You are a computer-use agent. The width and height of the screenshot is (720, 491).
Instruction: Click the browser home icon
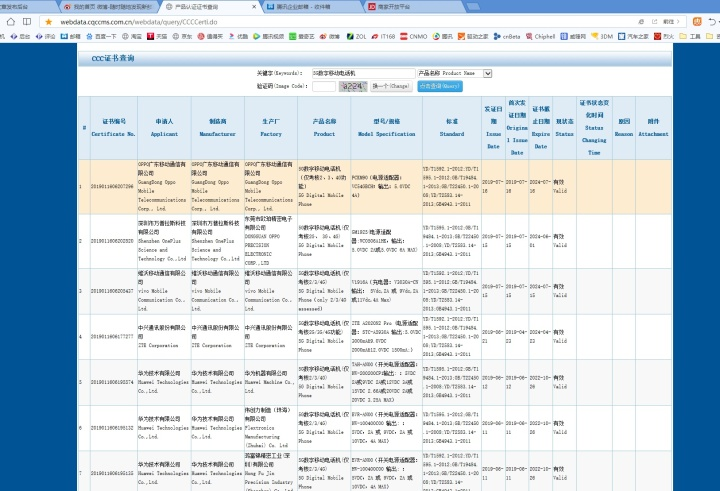coord(11,22)
